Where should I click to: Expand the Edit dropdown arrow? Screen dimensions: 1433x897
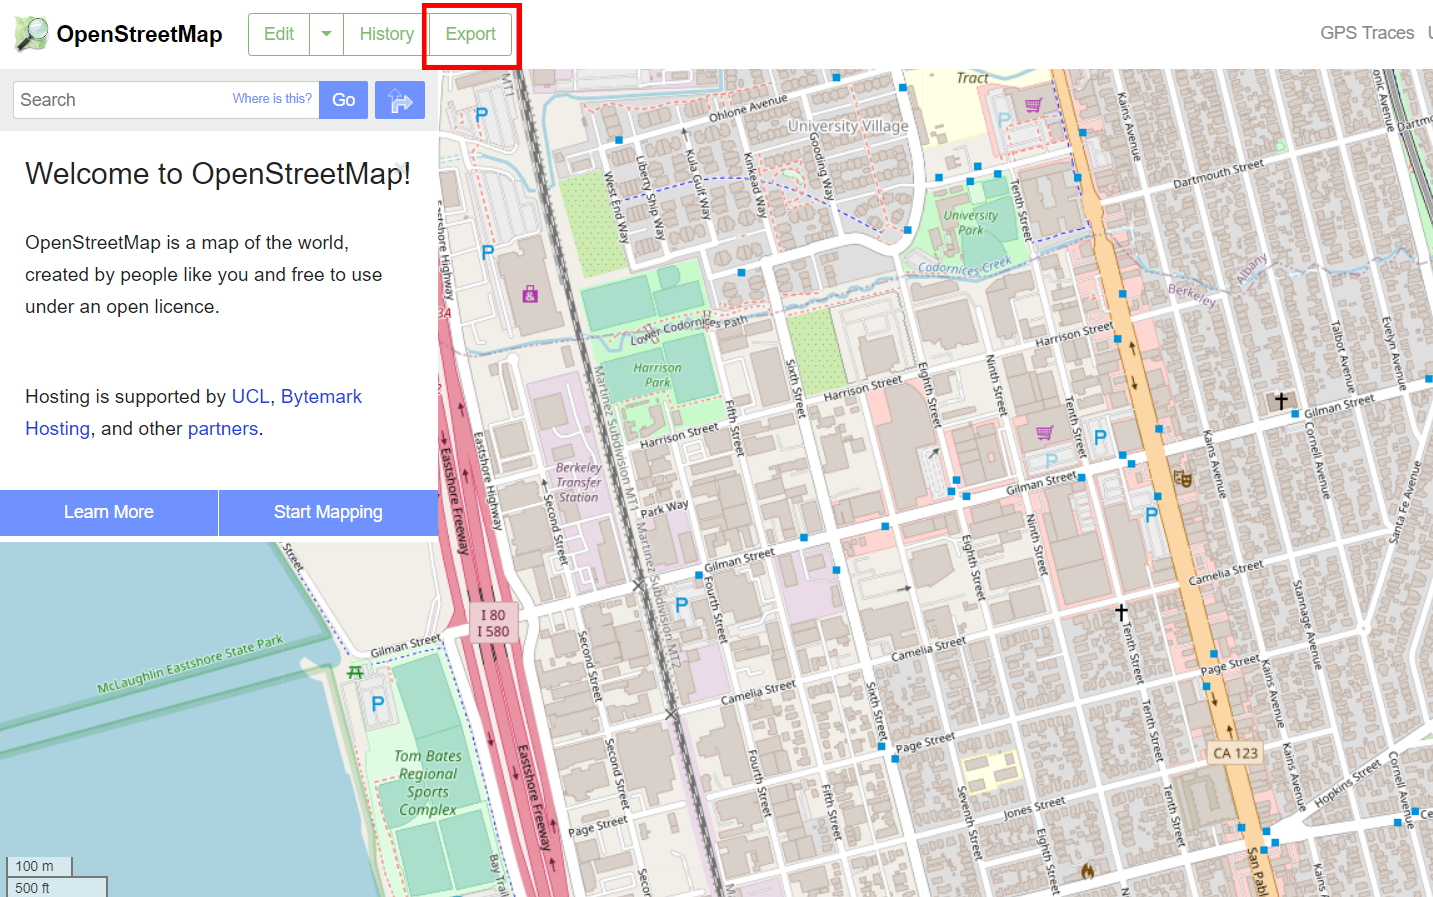[x=326, y=34]
